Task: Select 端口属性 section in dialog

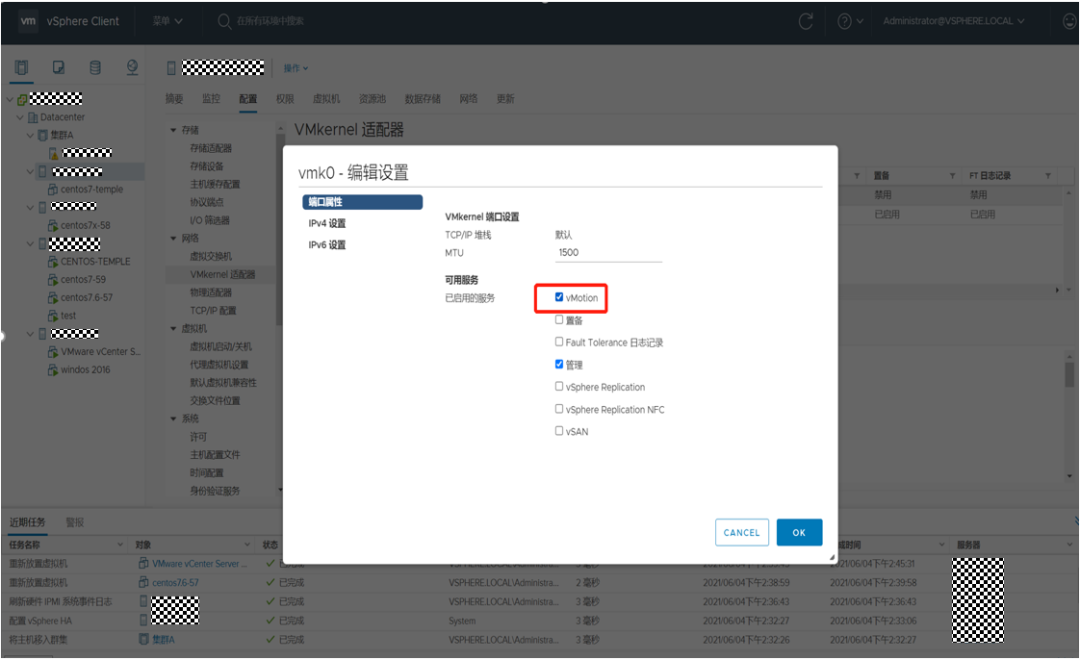Action: point(362,202)
